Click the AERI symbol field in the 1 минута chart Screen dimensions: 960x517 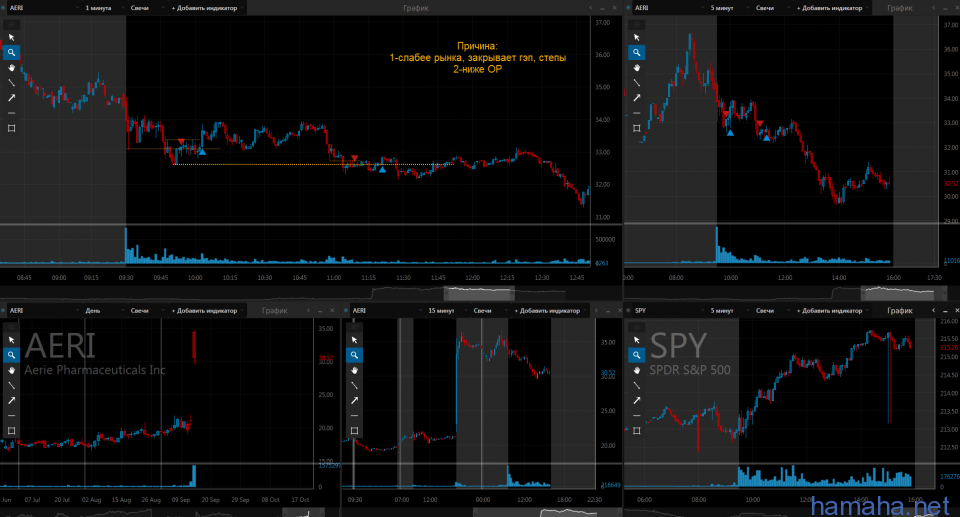tap(44, 8)
